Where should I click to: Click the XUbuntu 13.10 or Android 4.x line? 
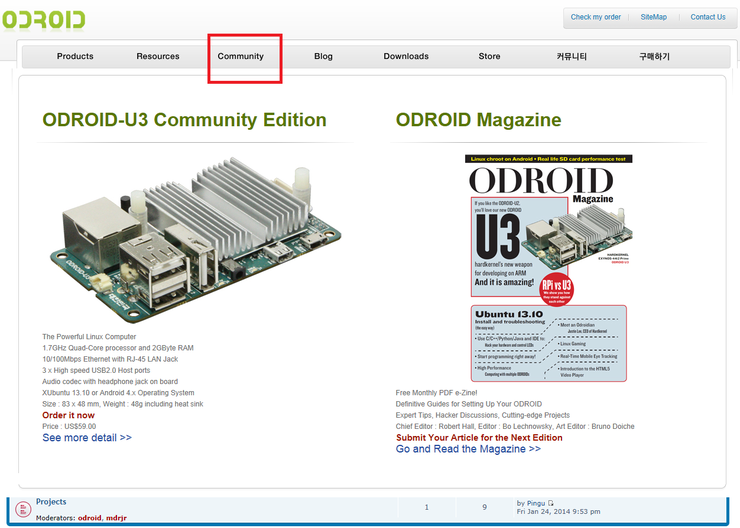(118, 393)
